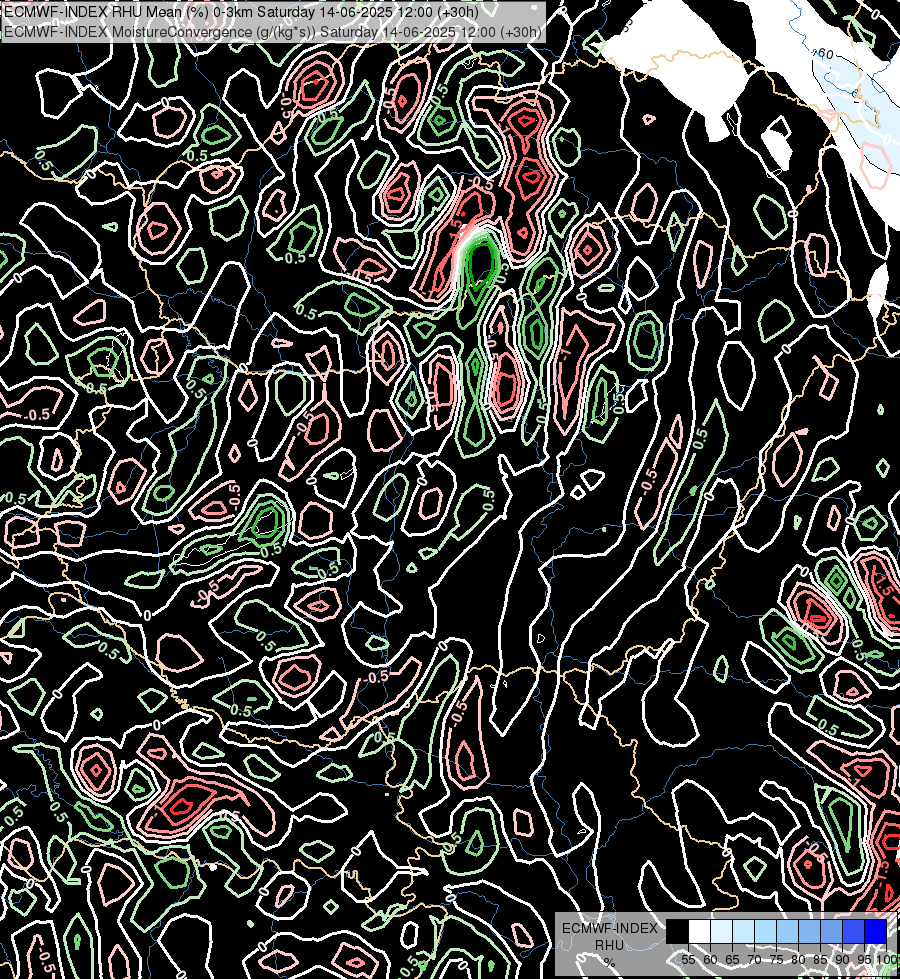Select the 90-95 legend swatch
The image size is (900, 979).
(x=853, y=932)
